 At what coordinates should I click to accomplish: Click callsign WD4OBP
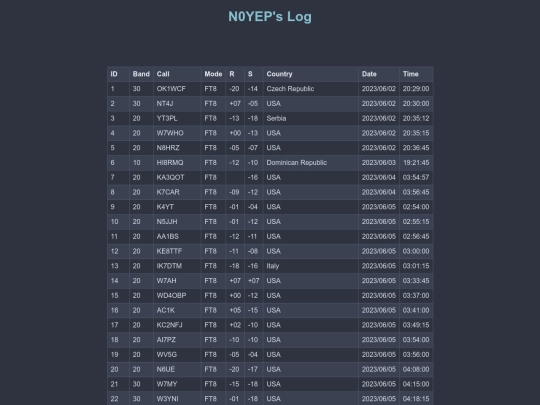[172, 296]
